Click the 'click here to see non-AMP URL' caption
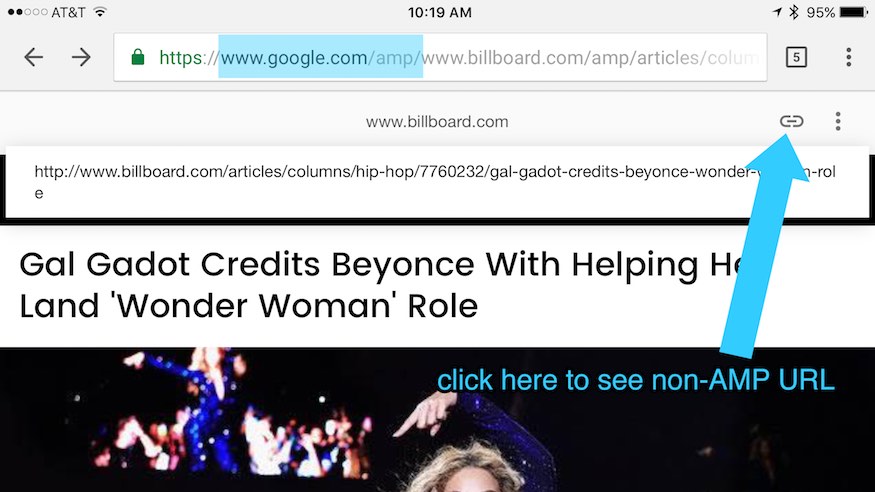 636,380
